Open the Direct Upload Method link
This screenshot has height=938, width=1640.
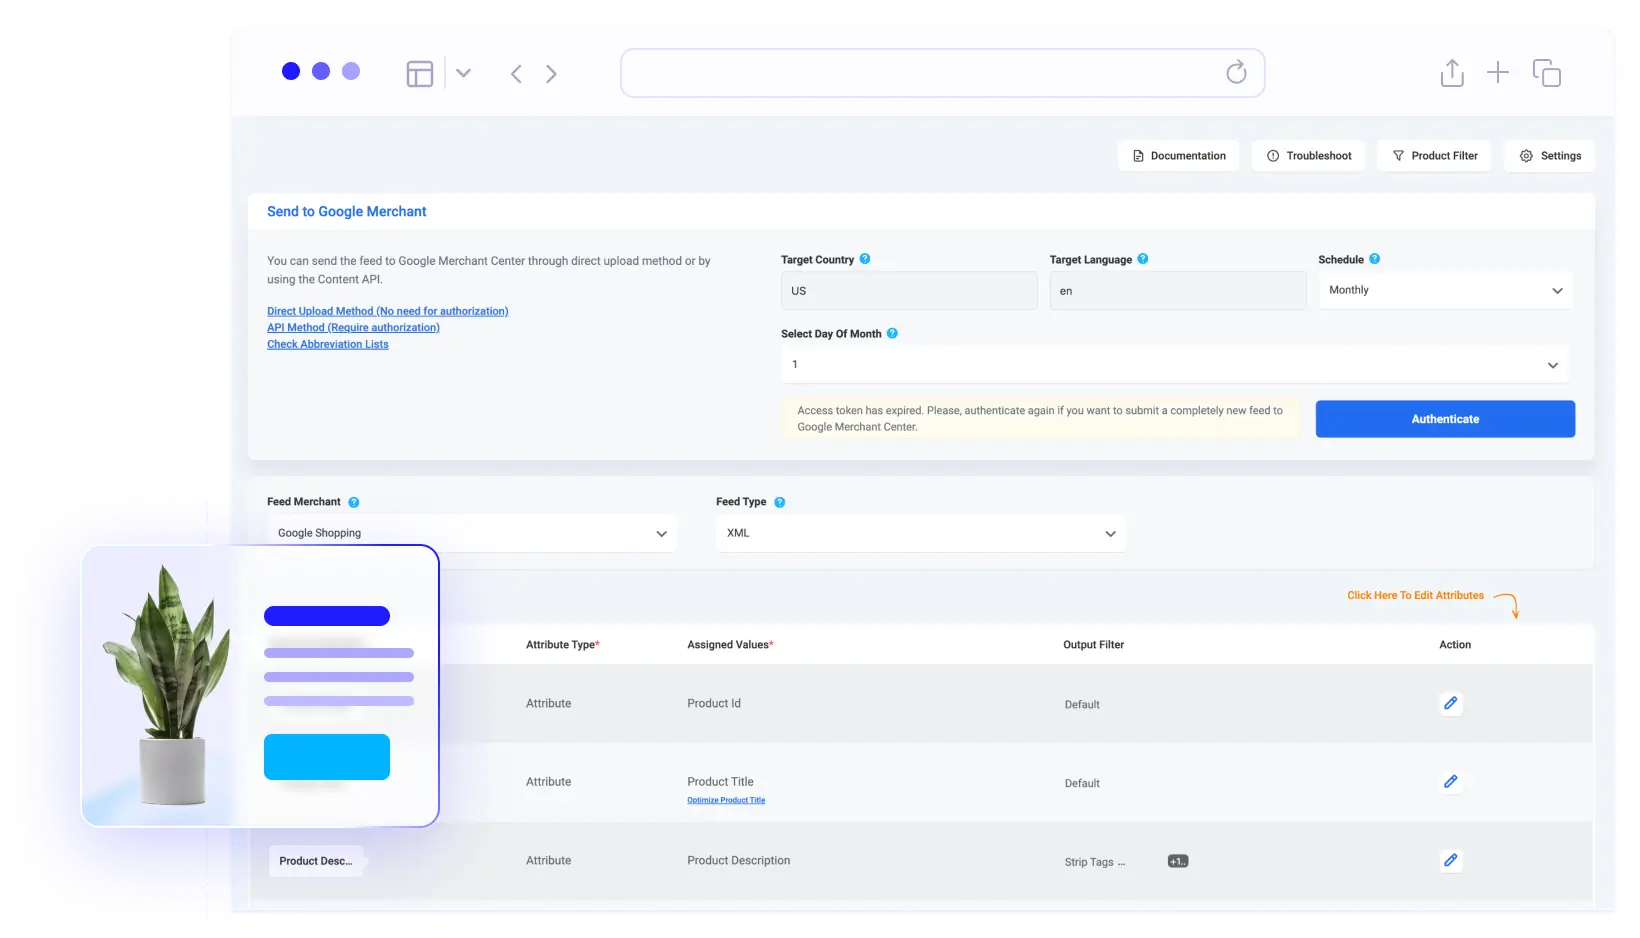coord(388,311)
